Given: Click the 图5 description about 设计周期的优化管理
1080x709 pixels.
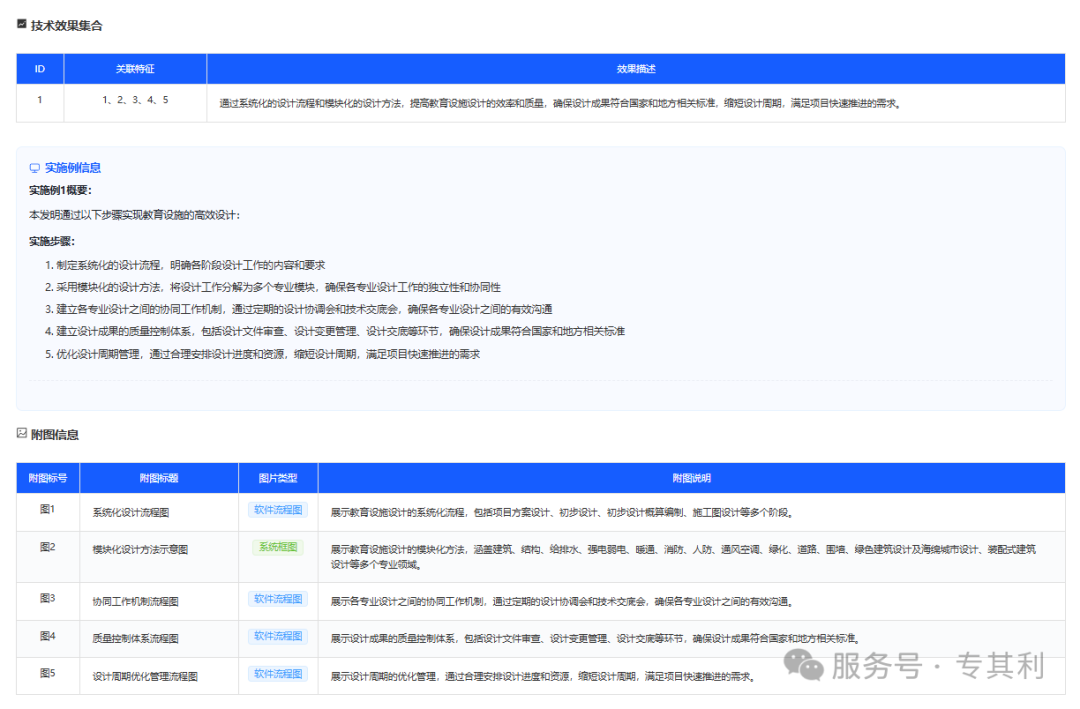Looking at the screenshot, I should tap(543, 677).
